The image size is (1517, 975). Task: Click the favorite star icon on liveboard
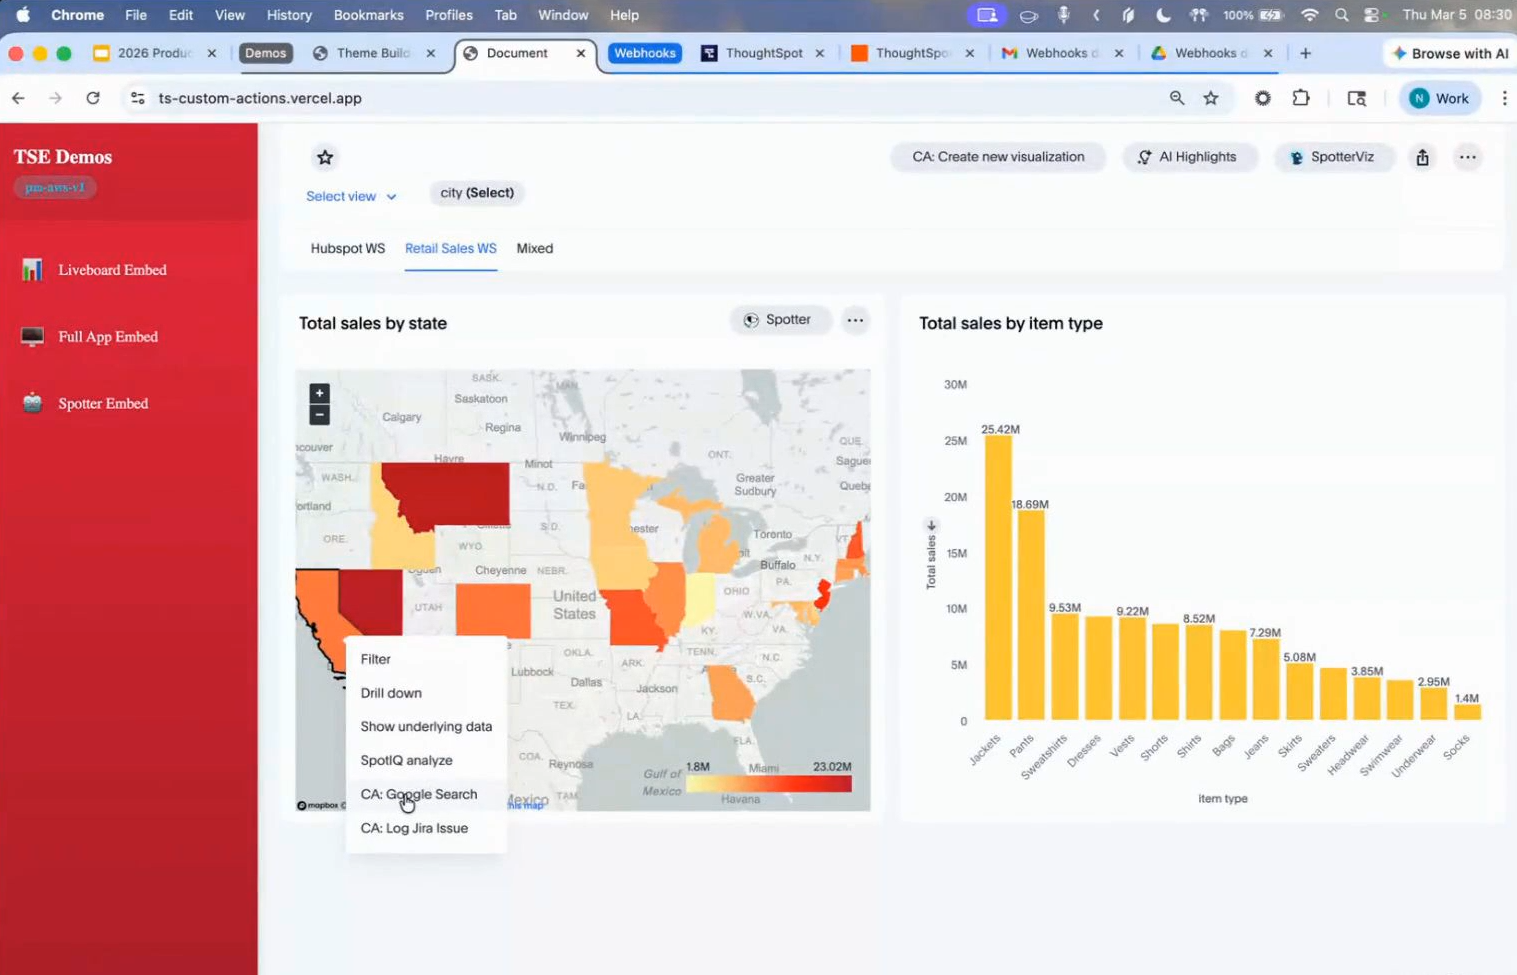325,157
